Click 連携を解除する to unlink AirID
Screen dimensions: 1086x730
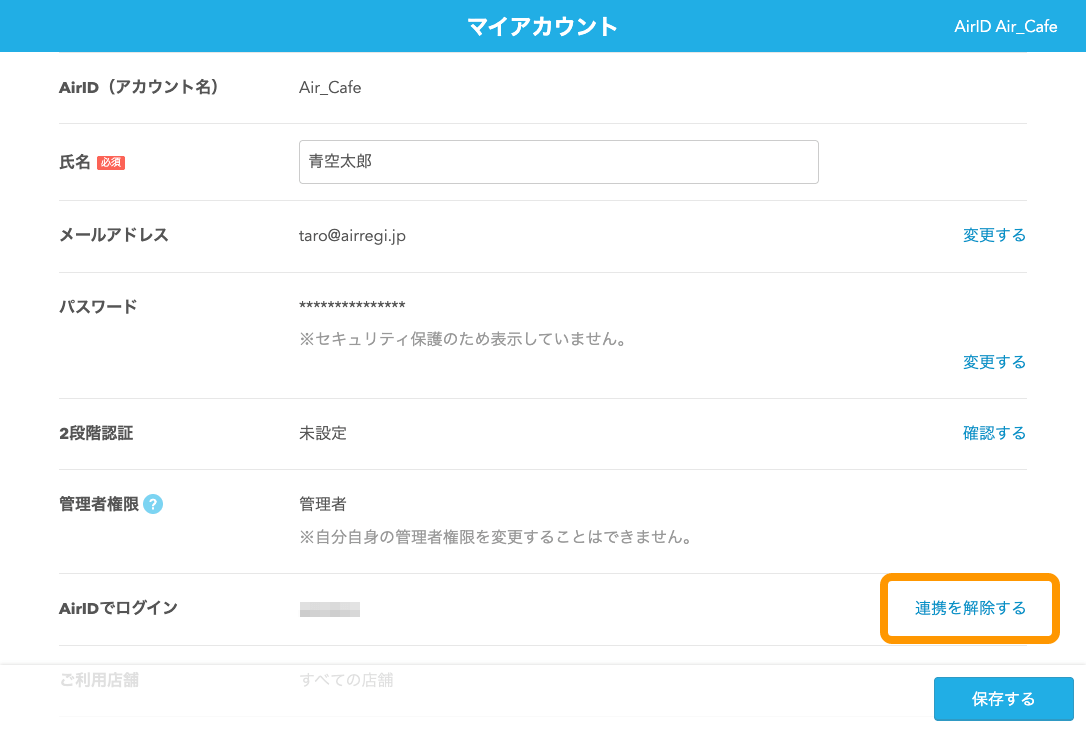point(968,608)
